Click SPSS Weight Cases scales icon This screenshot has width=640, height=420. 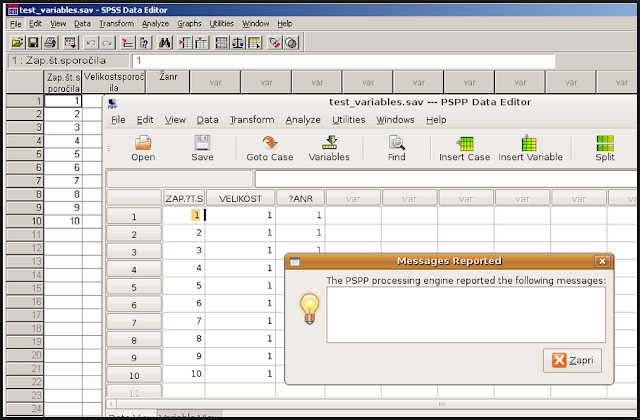(238, 42)
